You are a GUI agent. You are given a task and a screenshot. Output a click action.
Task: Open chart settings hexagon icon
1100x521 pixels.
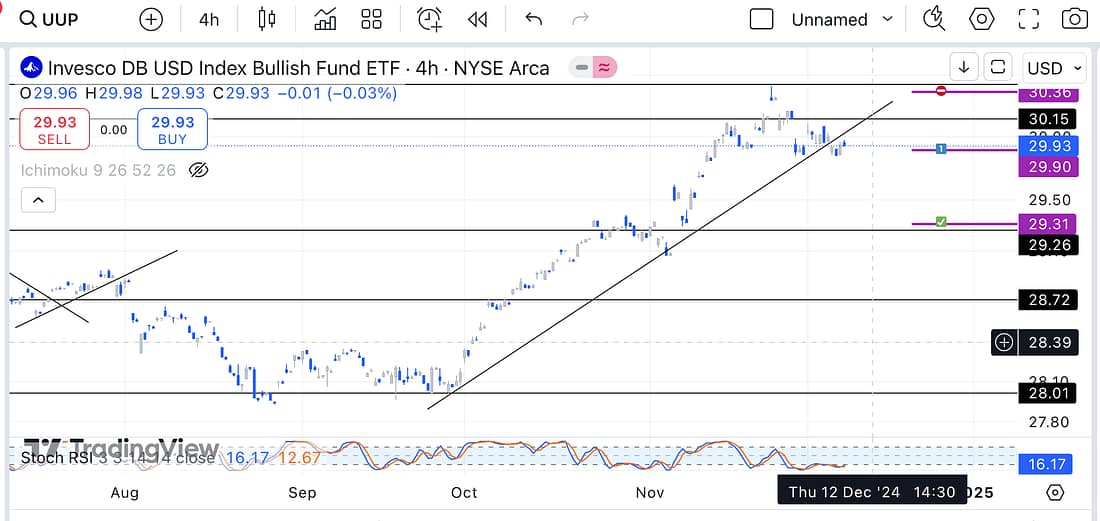[982, 19]
